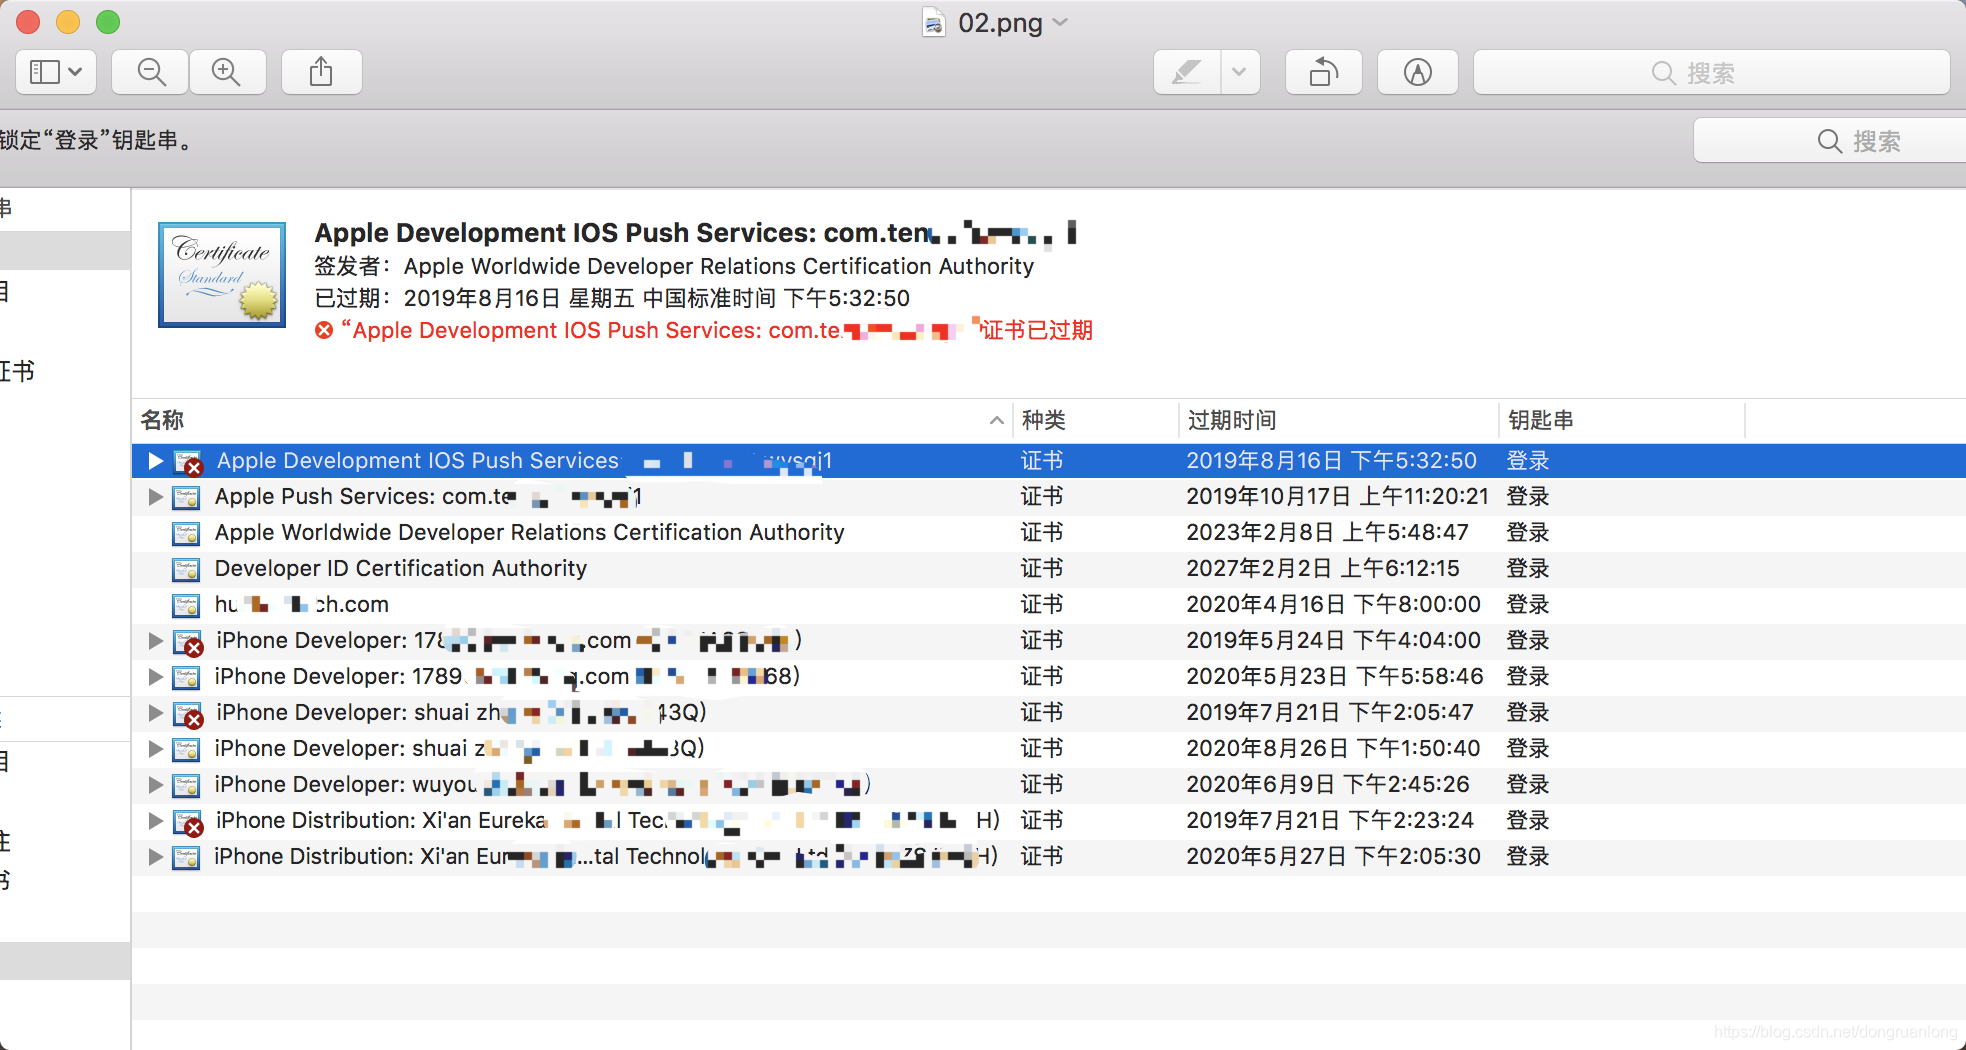Focus the Keychain Access search field
1966x1050 pixels.
pos(1830,141)
